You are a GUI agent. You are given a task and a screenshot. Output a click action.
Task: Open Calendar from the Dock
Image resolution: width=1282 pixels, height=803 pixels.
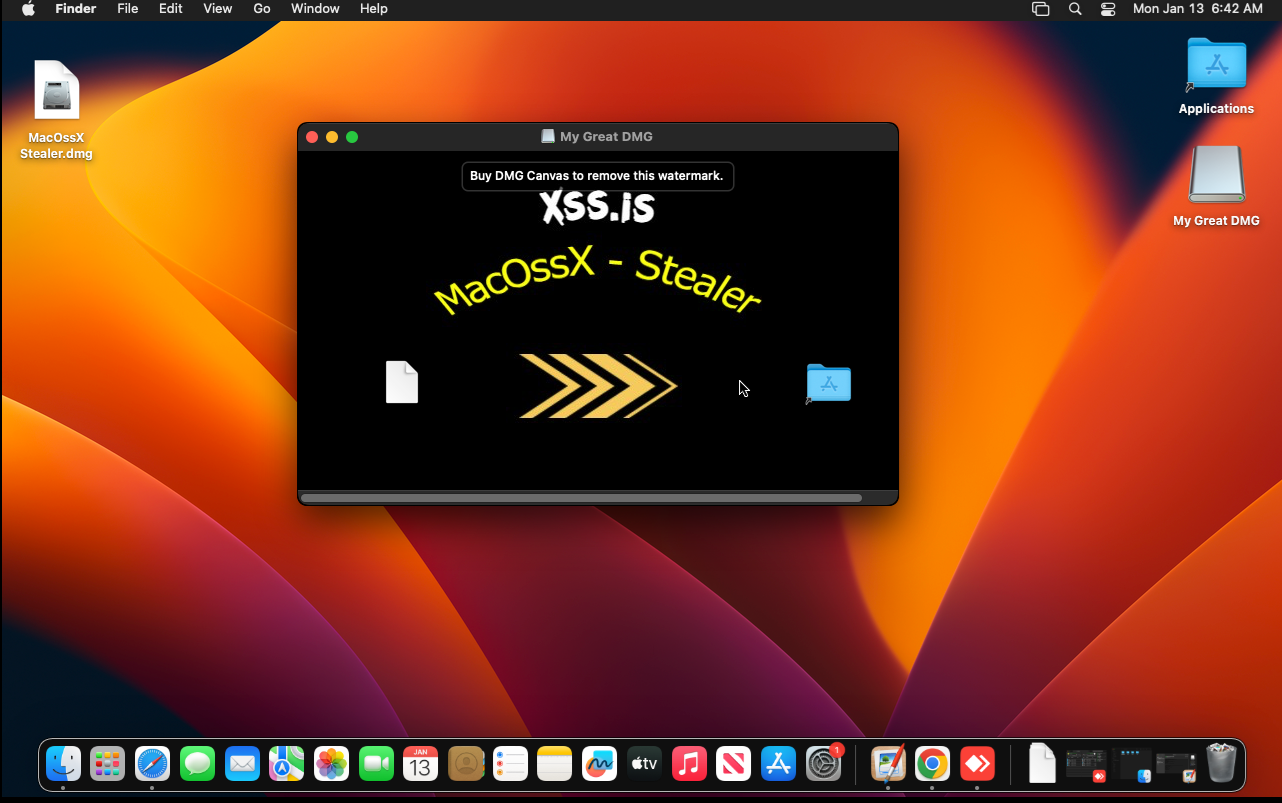421,765
